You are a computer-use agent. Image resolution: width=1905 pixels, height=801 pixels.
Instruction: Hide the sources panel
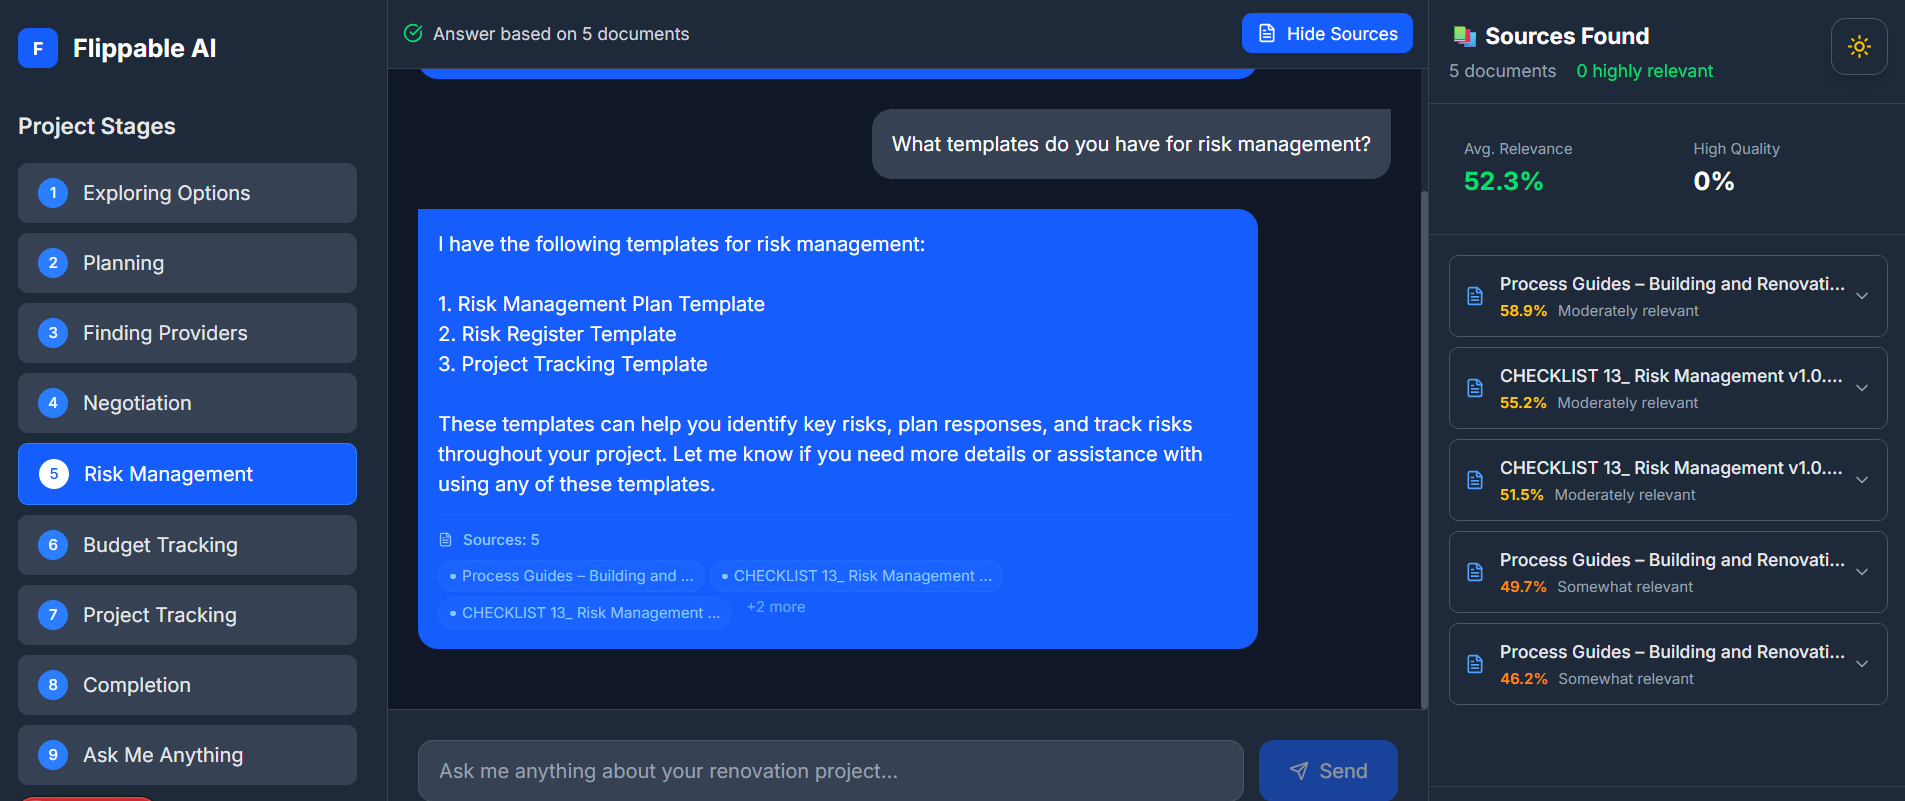[x=1327, y=33]
